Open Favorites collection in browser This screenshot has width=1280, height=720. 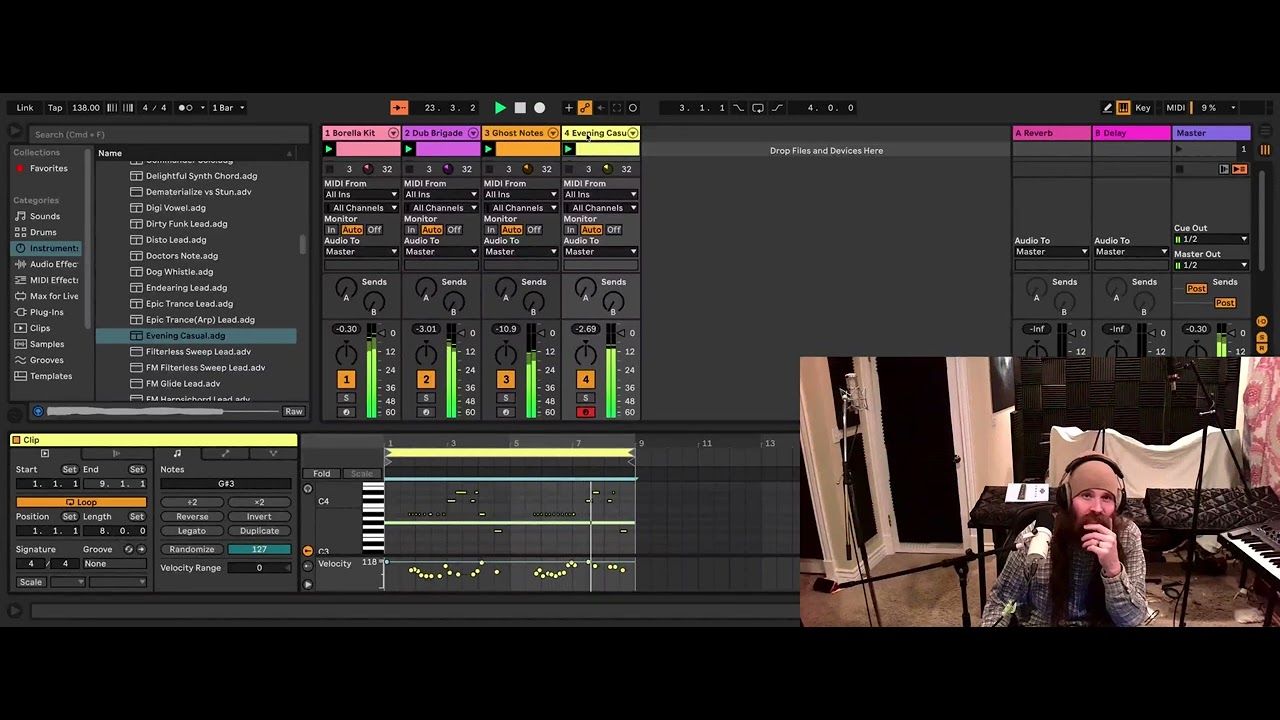(48, 168)
